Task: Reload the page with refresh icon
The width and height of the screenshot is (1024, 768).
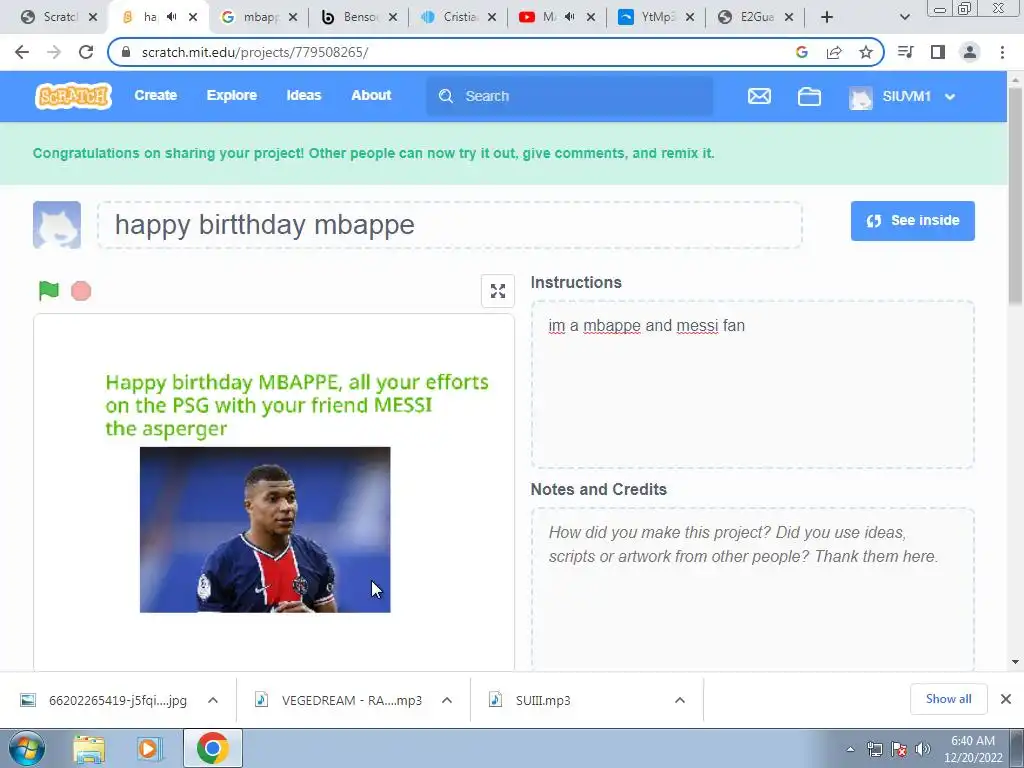Action: coord(86,52)
